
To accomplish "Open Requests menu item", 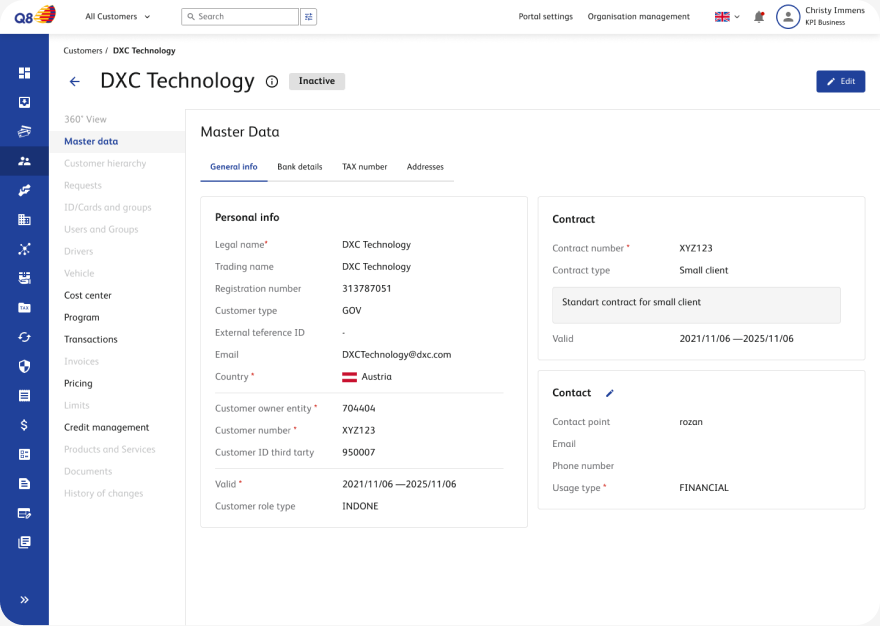I will click(82, 185).
